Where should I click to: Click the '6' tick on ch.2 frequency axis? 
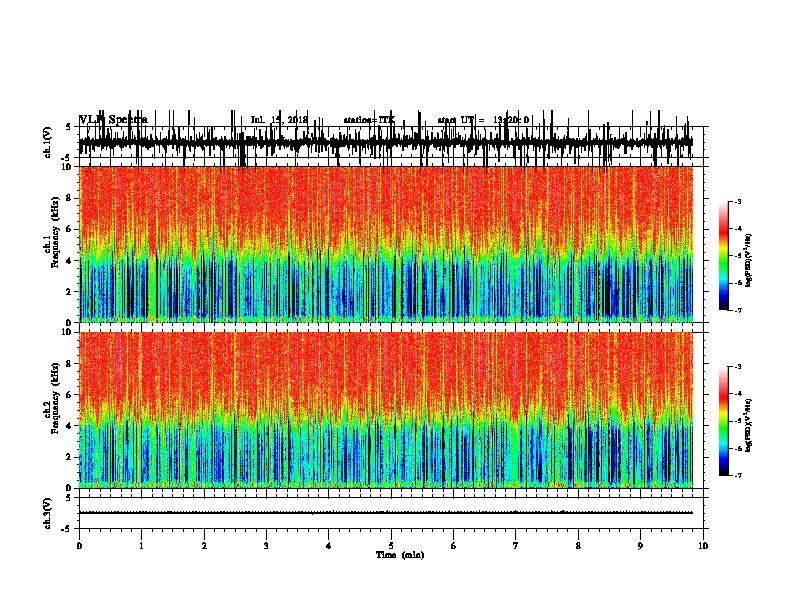click(71, 394)
